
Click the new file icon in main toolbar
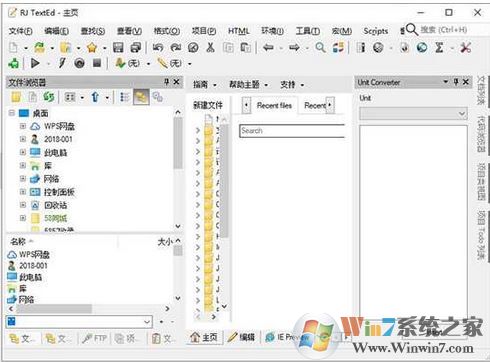click(x=14, y=47)
